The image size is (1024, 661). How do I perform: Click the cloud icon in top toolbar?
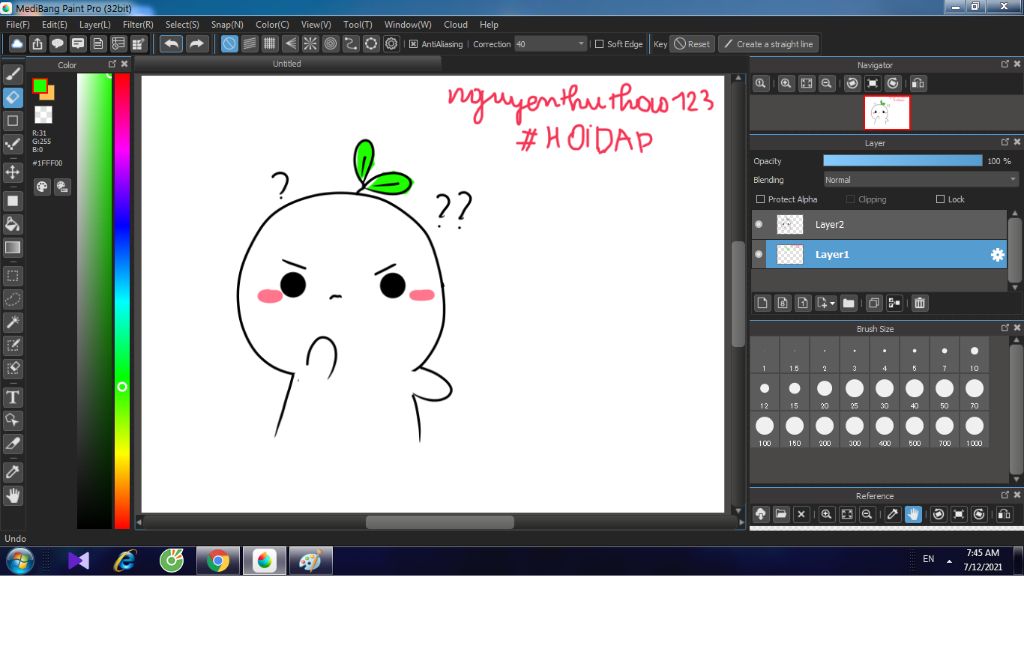click(17, 44)
